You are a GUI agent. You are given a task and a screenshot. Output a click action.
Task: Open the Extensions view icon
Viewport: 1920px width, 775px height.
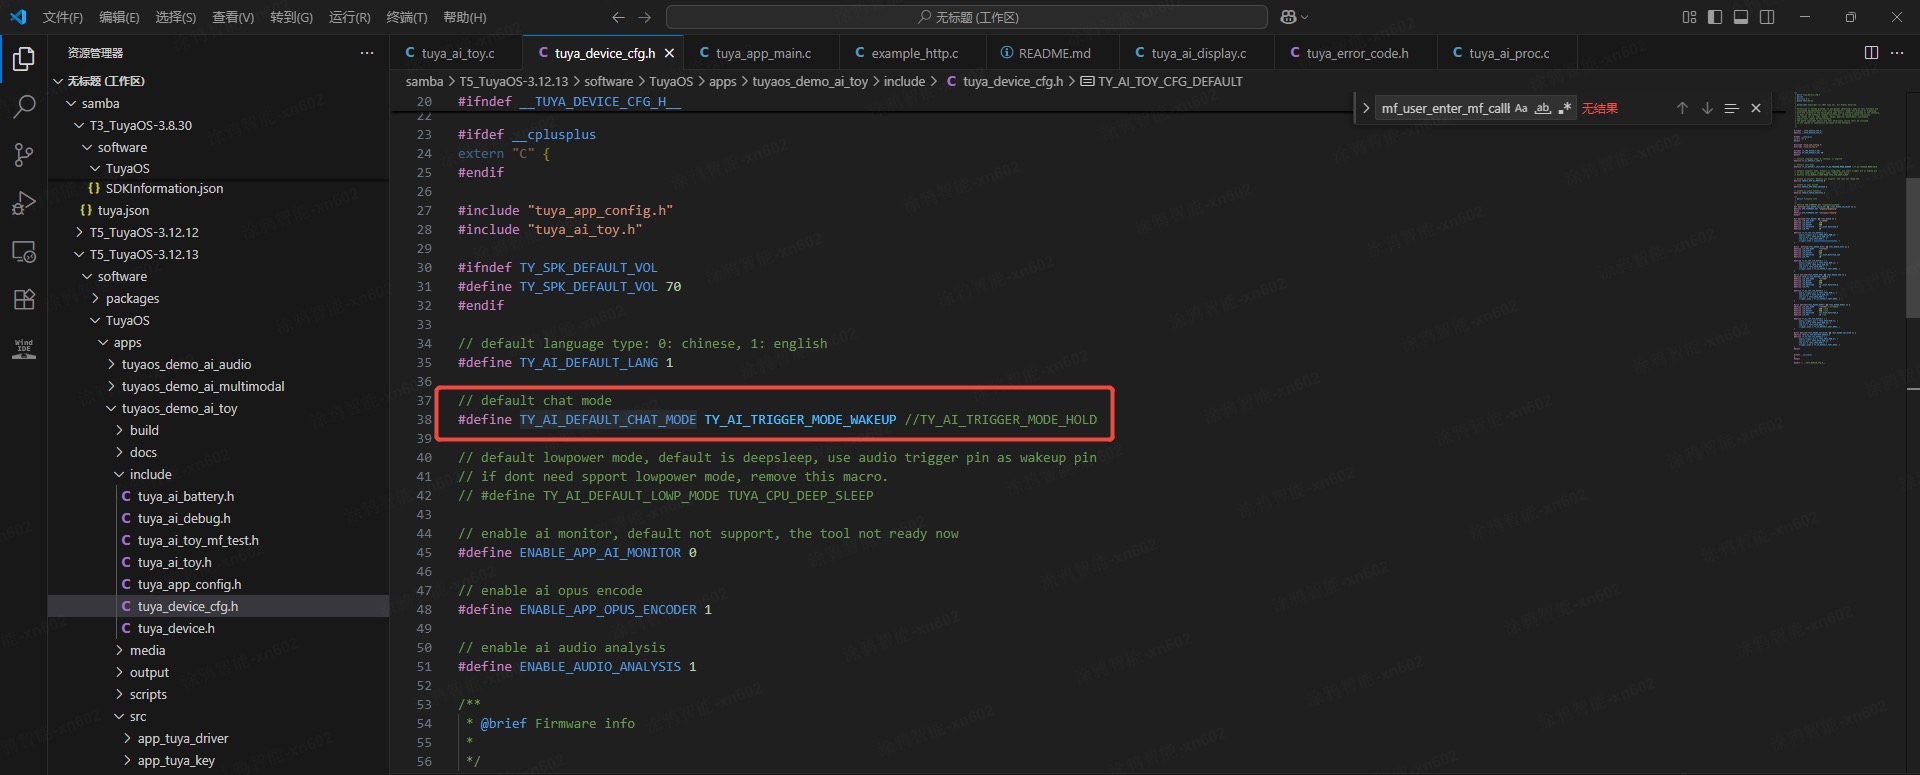pyautogui.click(x=24, y=299)
